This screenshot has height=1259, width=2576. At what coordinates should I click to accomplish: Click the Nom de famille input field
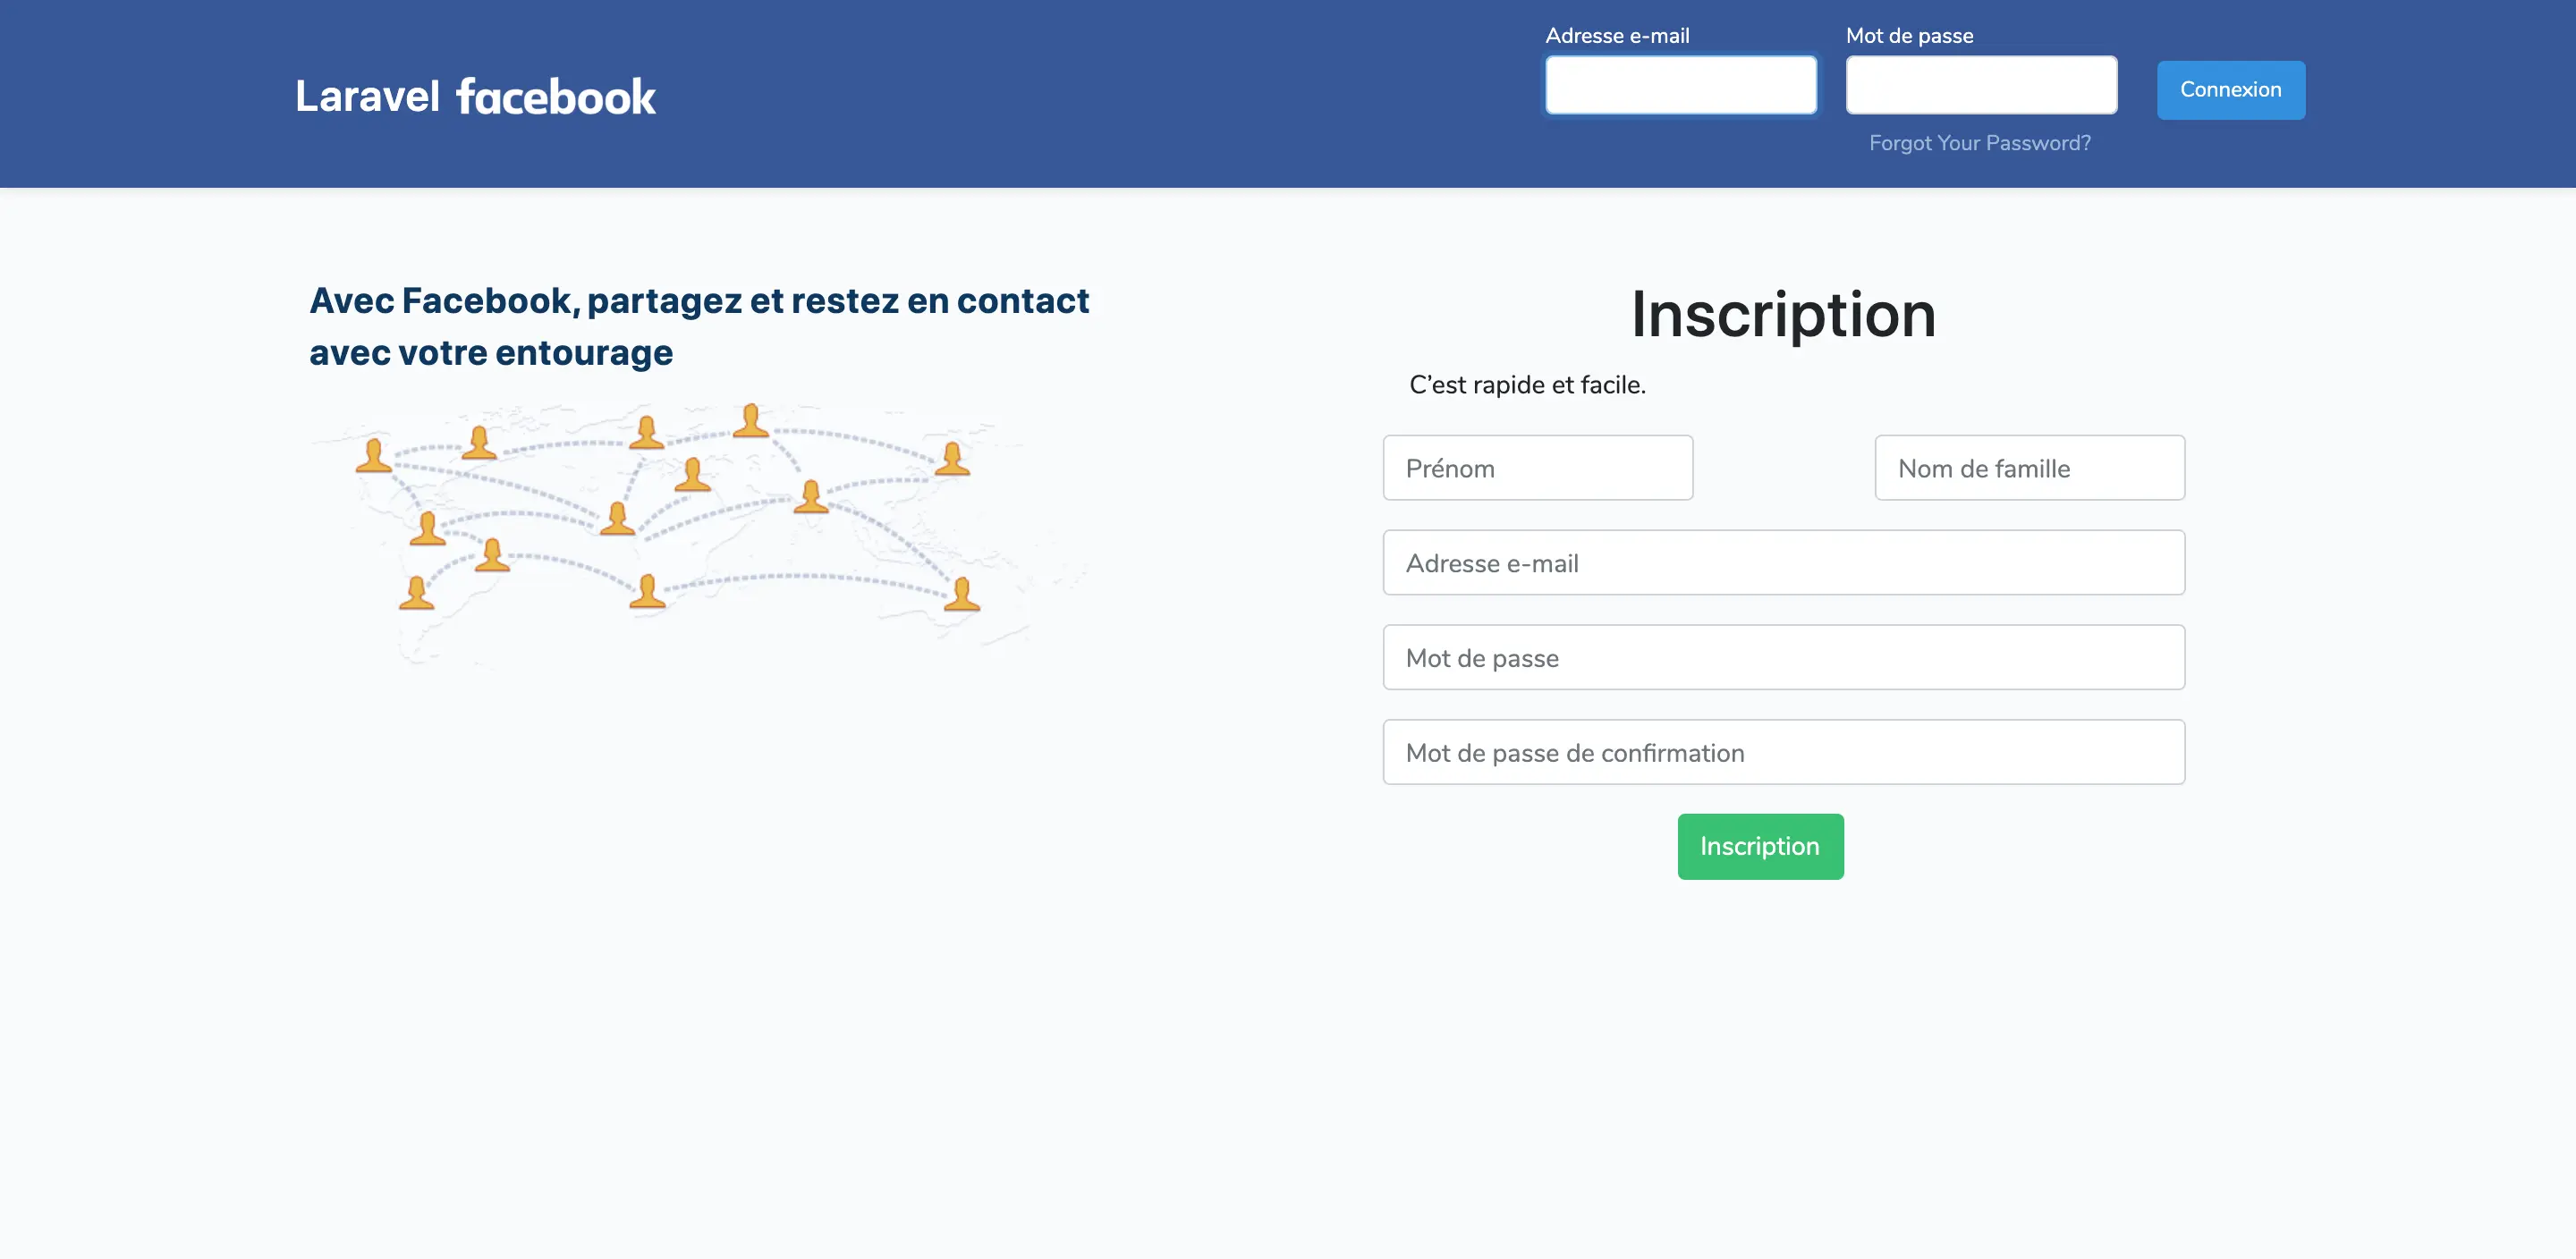[x=2029, y=468]
